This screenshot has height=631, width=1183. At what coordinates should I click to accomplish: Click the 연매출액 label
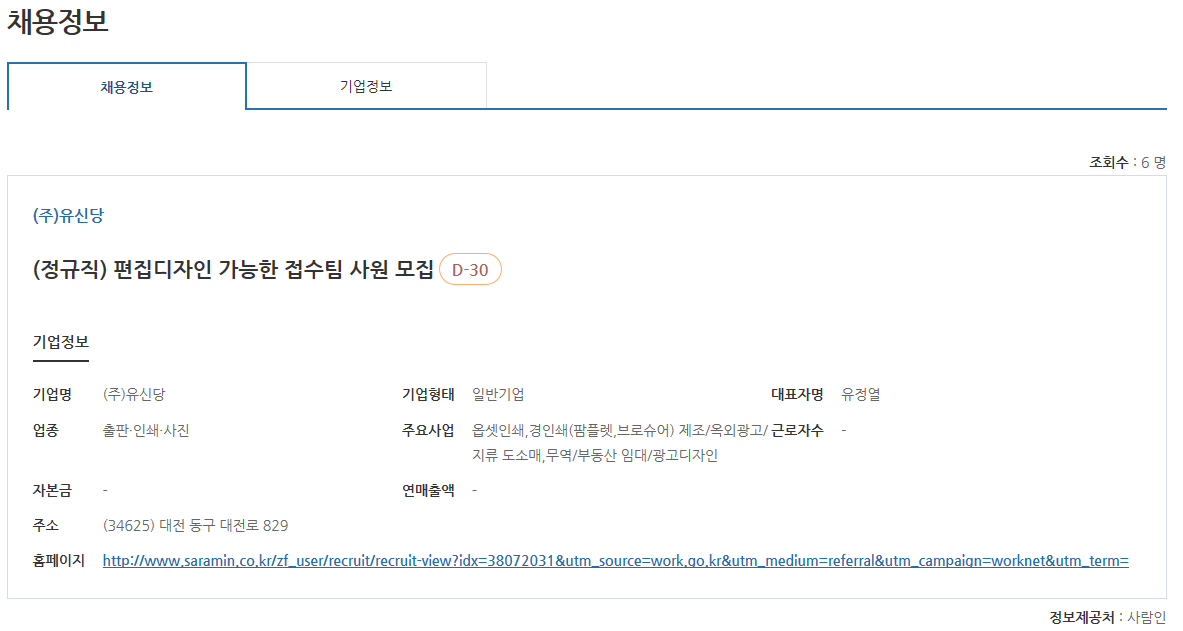pyautogui.click(x=428, y=491)
